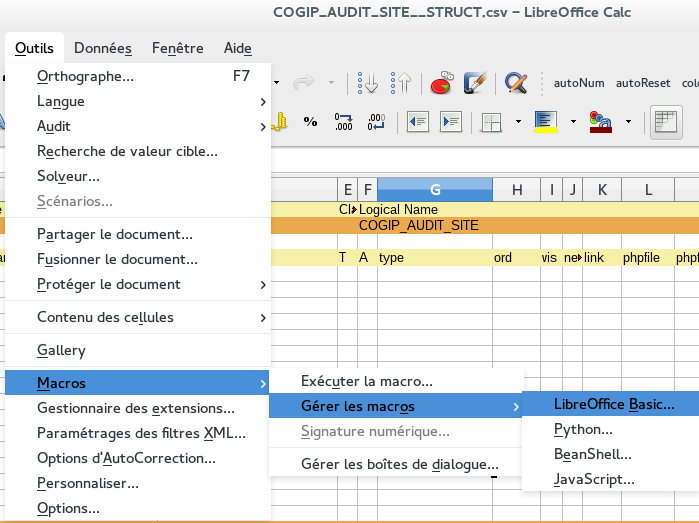The width and height of the screenshot is (699, 523).
Task: Add a decimal place
Action: pos(344,121)
